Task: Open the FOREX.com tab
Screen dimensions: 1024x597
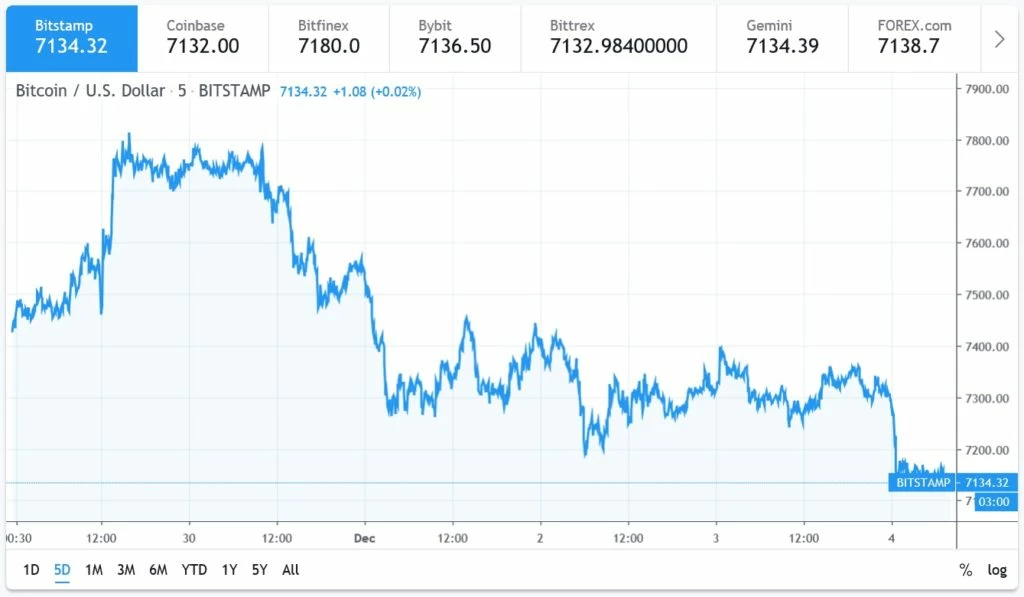Action: (x=914, y=38)
